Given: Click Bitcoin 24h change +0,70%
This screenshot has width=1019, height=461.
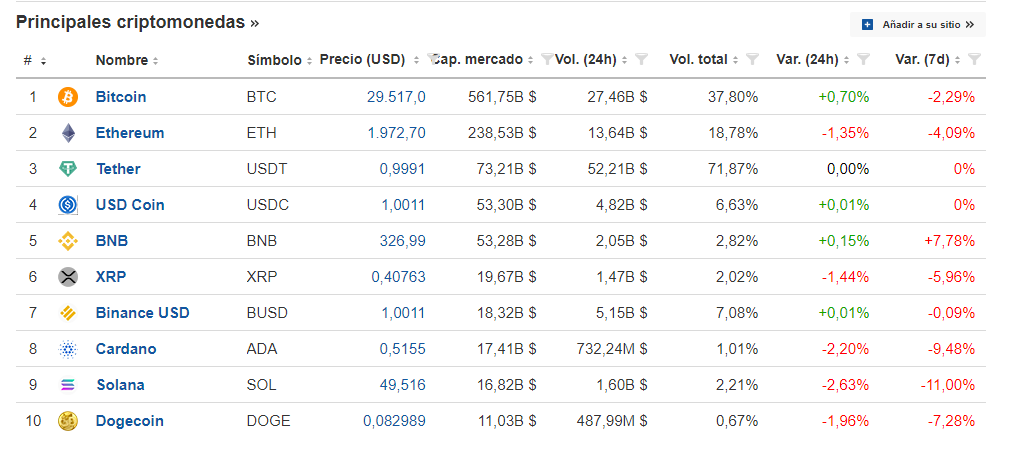Looking at the screenshot, I should [844, 98].
